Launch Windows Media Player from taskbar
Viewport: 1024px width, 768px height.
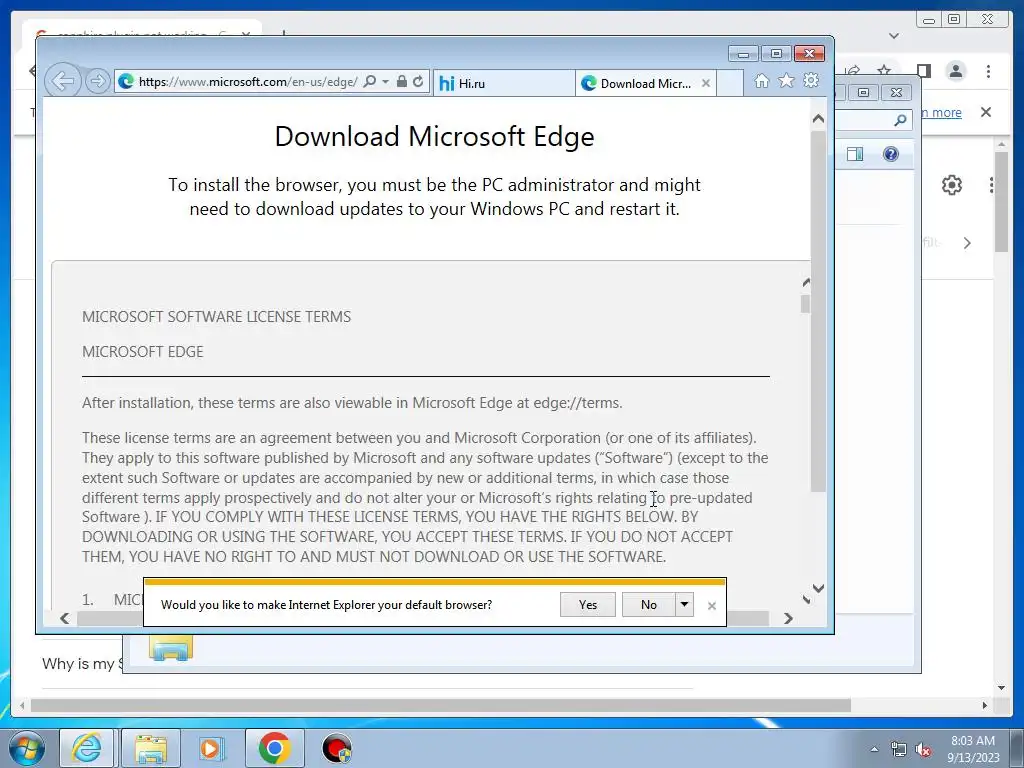[x=212, y=748]
